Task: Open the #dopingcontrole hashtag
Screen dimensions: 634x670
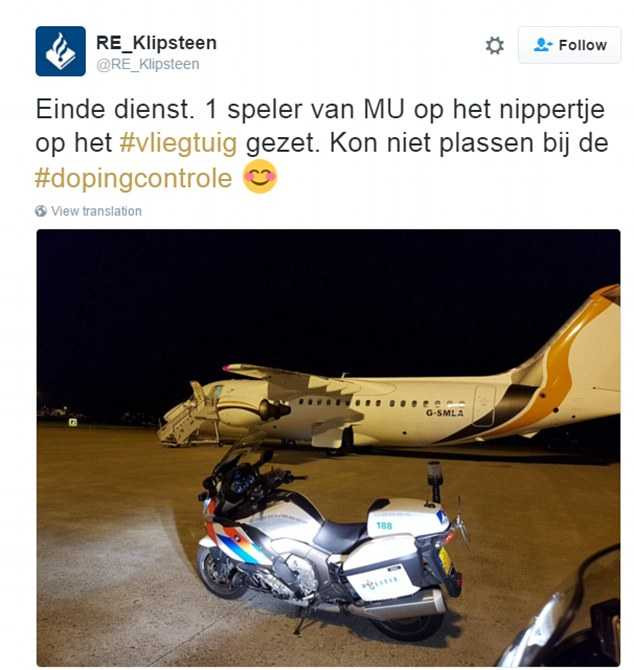Action: tap(134, 178)
